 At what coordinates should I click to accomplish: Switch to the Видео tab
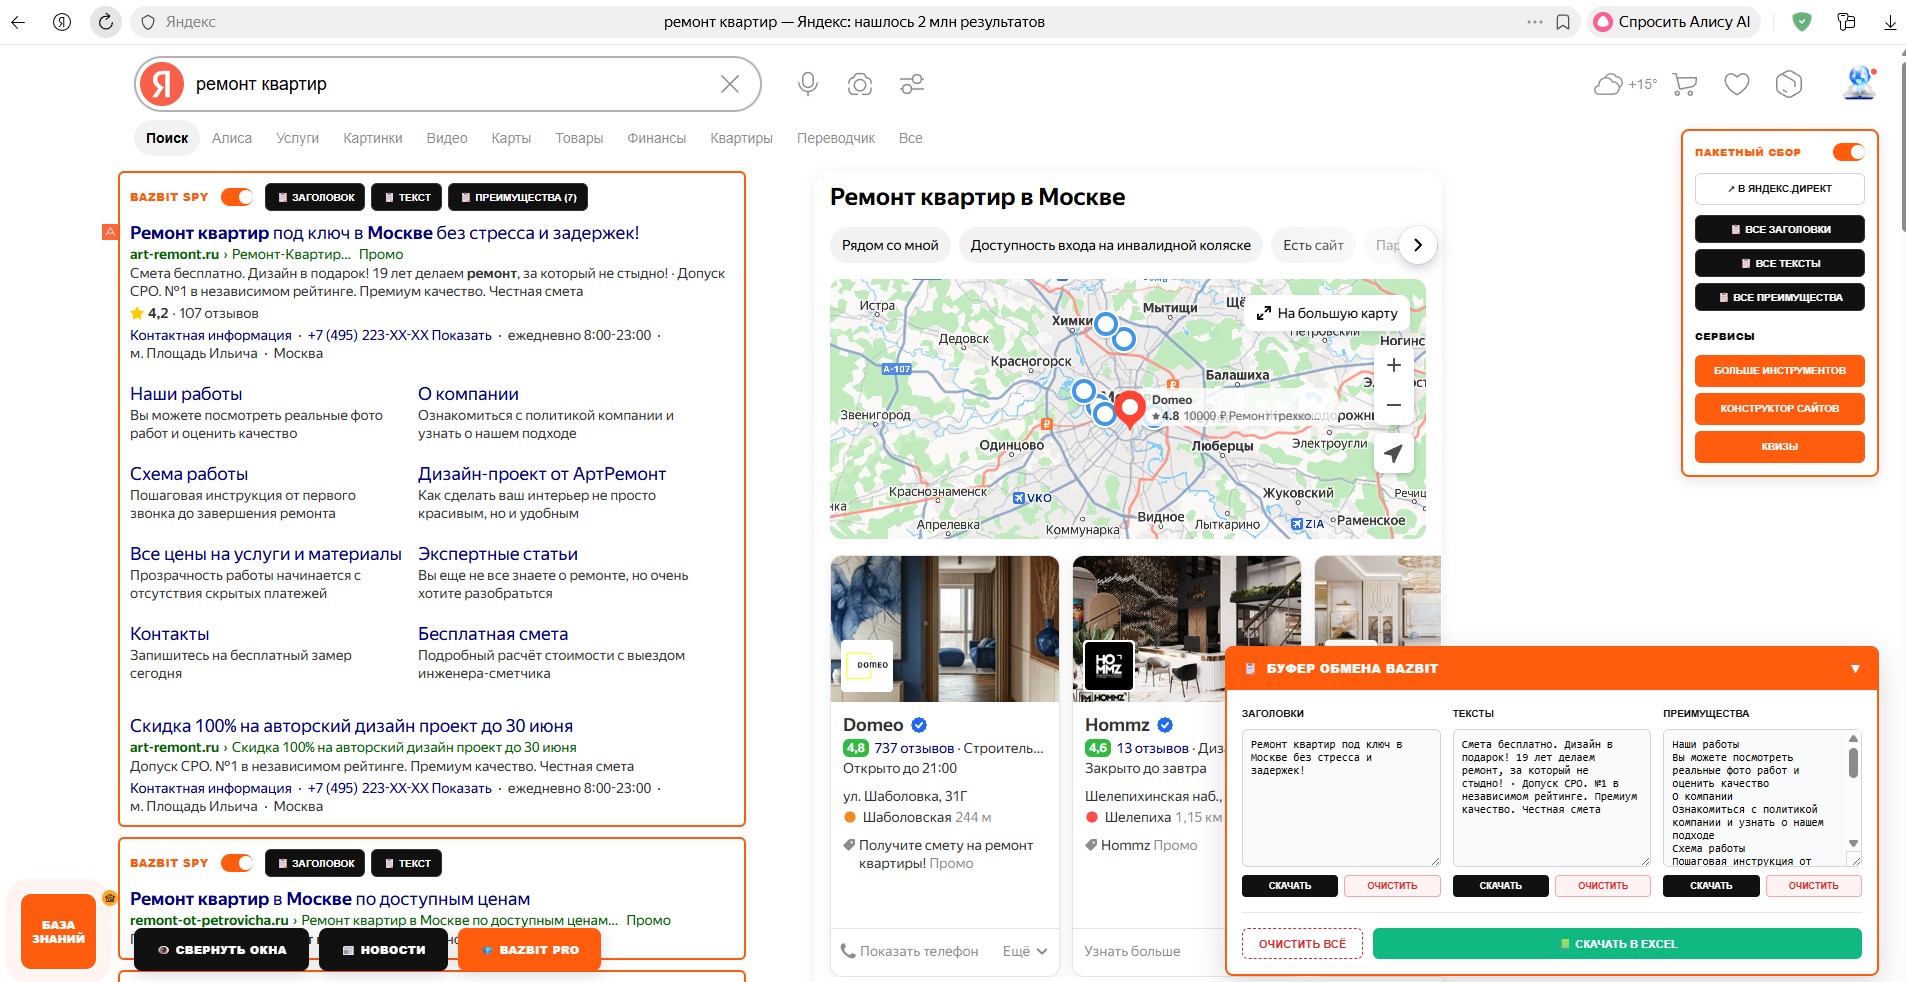click(x=447, y=138)
